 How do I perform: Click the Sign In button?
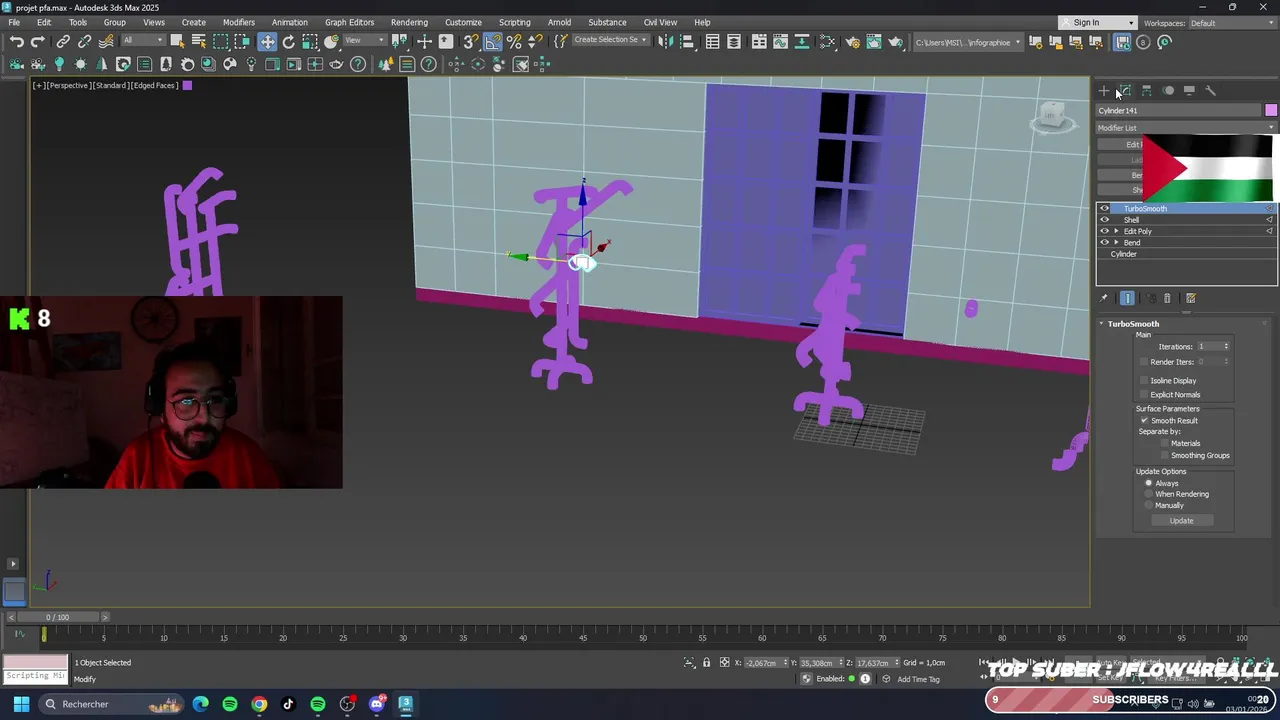point(1097,23)
